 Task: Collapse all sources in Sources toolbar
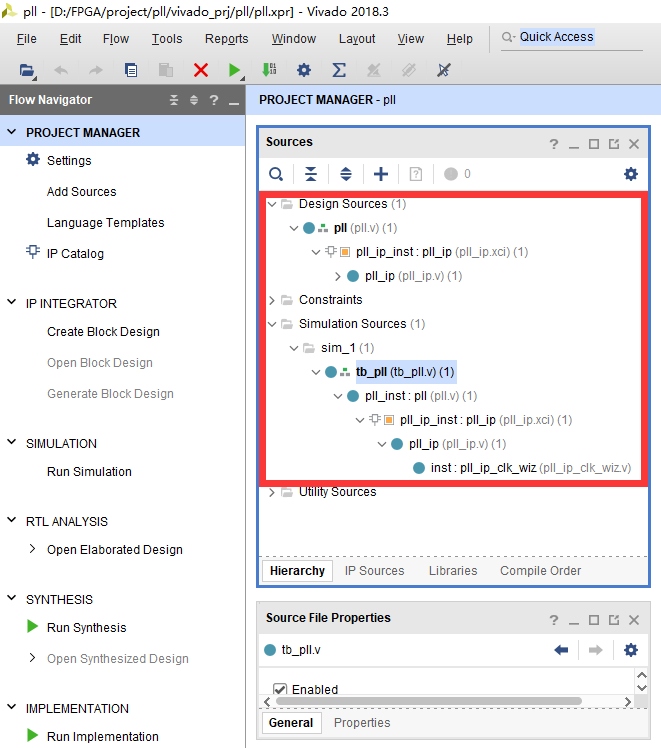[311, 174]
